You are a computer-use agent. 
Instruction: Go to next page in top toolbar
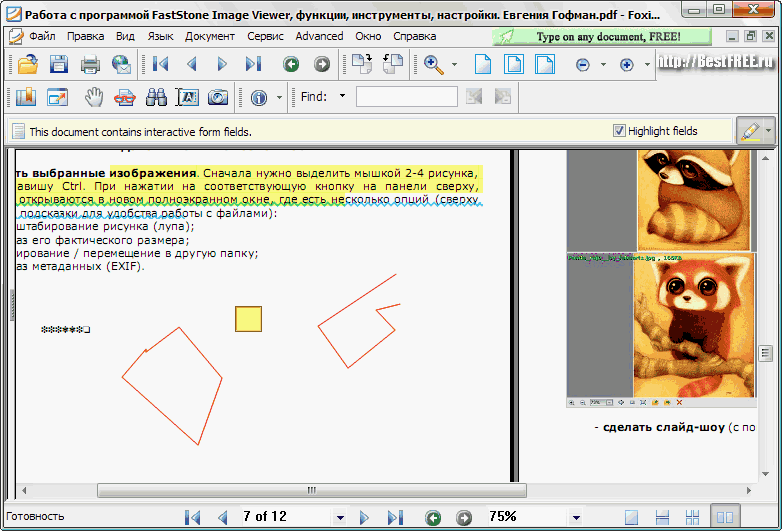click(222, 64)
